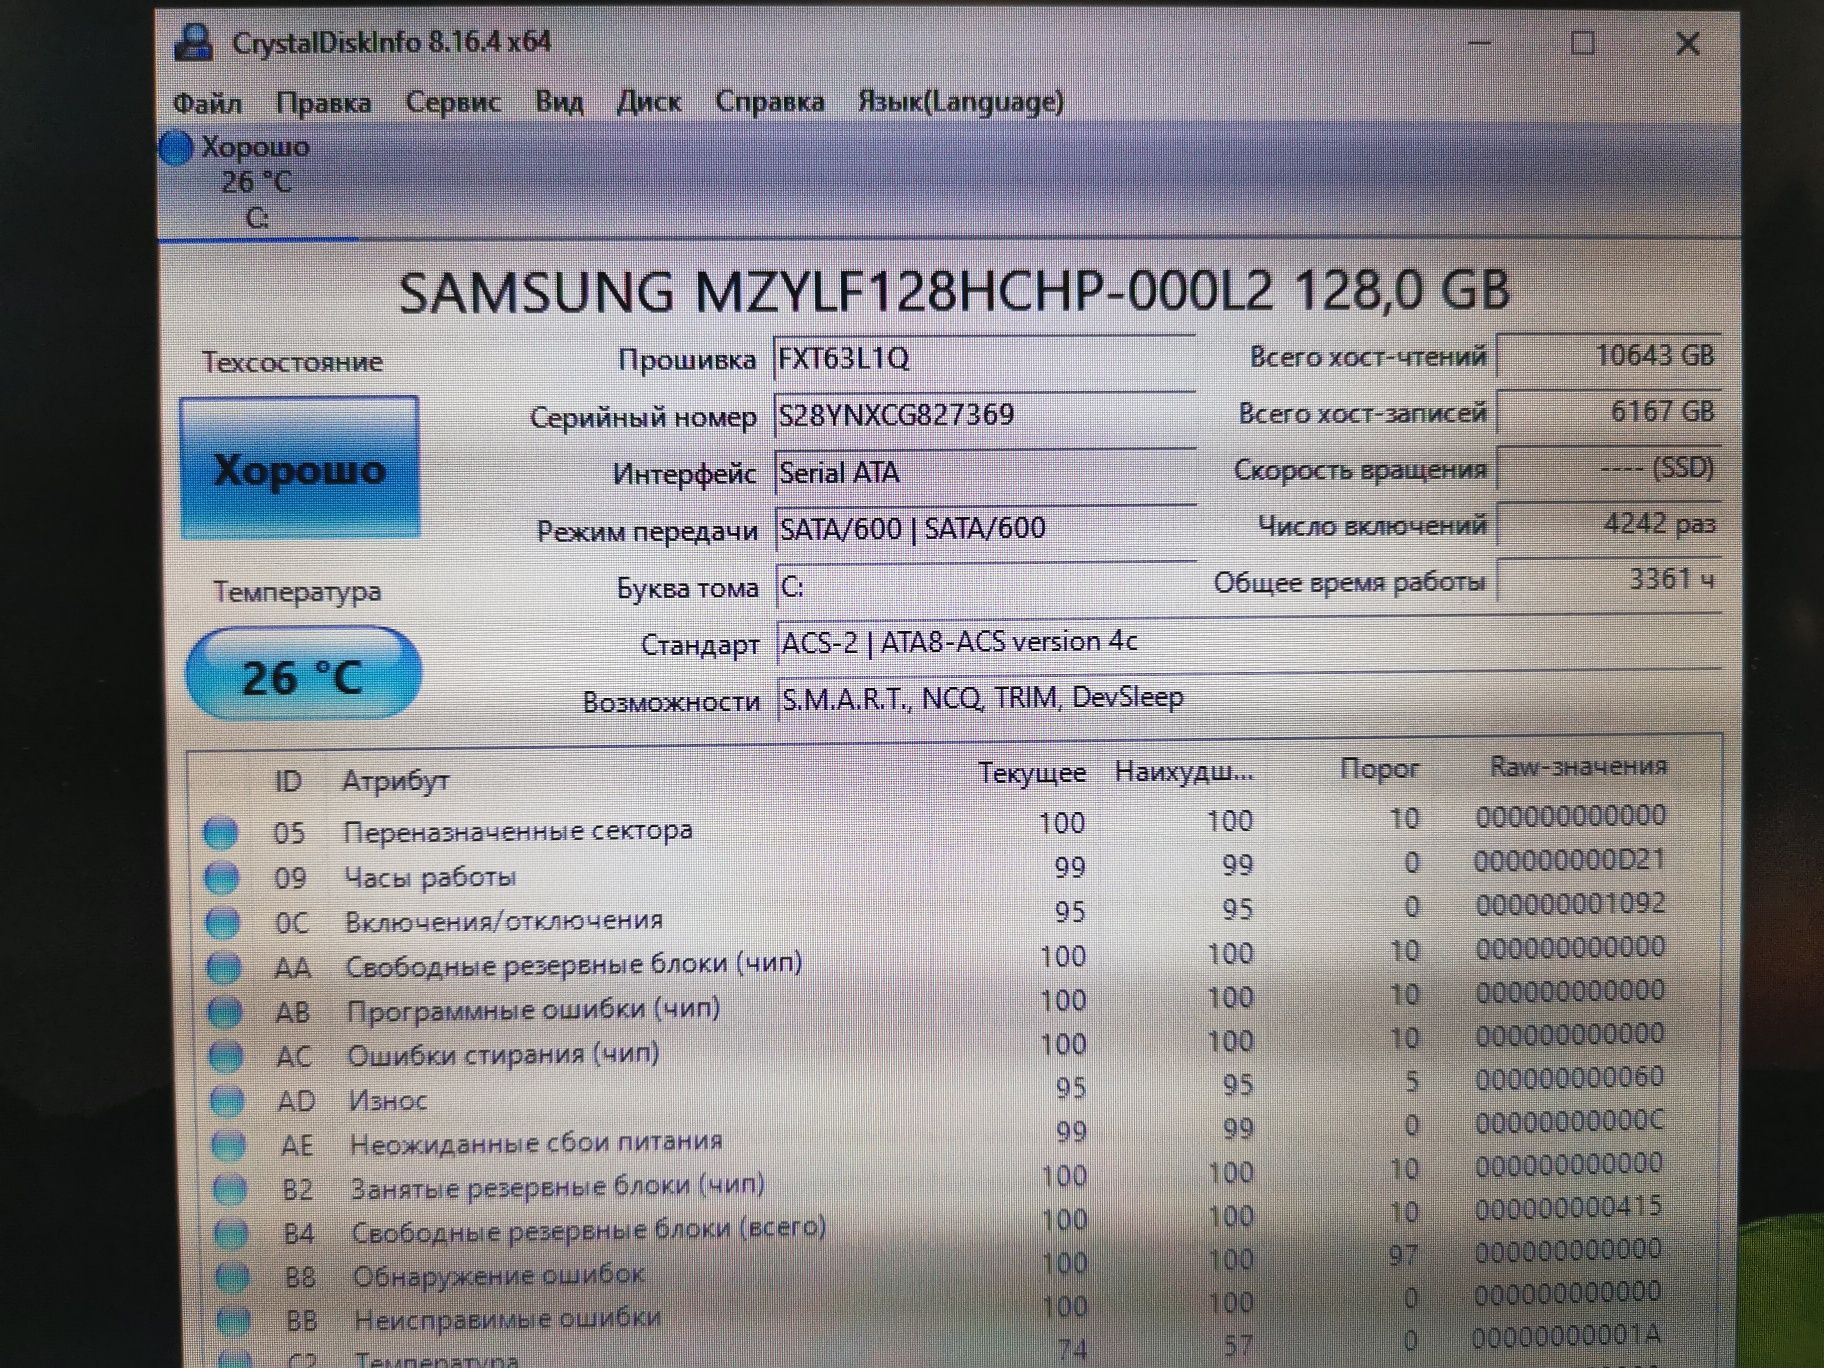Minimize the CrystalDiskInfo window
The height and width of the screenshot is (1368, 1824).
pos(1480,43)
